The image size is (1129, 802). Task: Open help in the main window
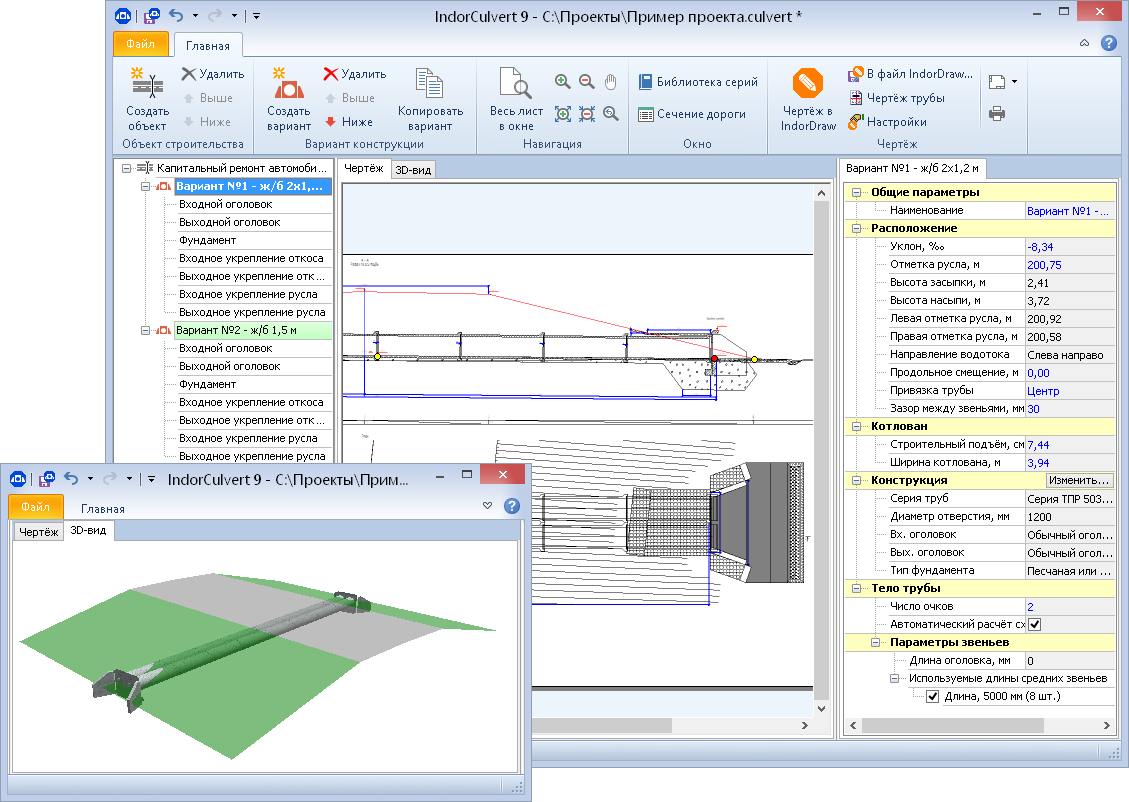1109,43
